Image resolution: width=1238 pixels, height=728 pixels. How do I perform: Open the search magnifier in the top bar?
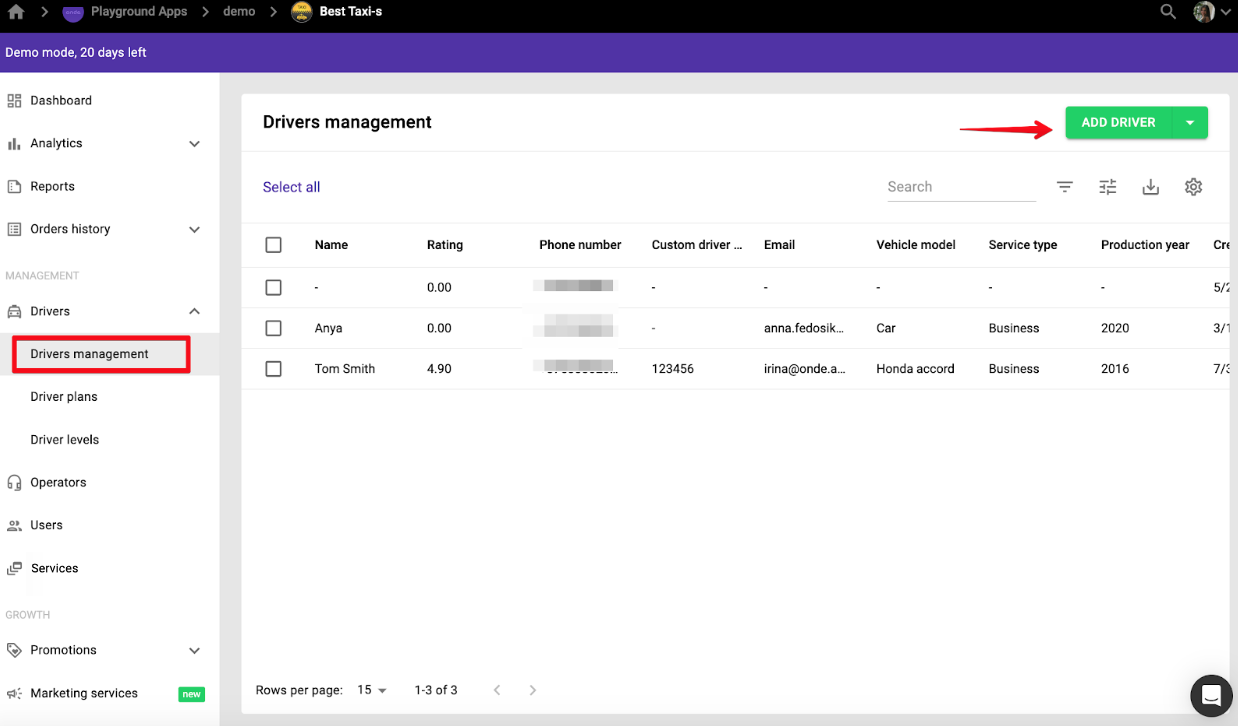(1168, 12)
